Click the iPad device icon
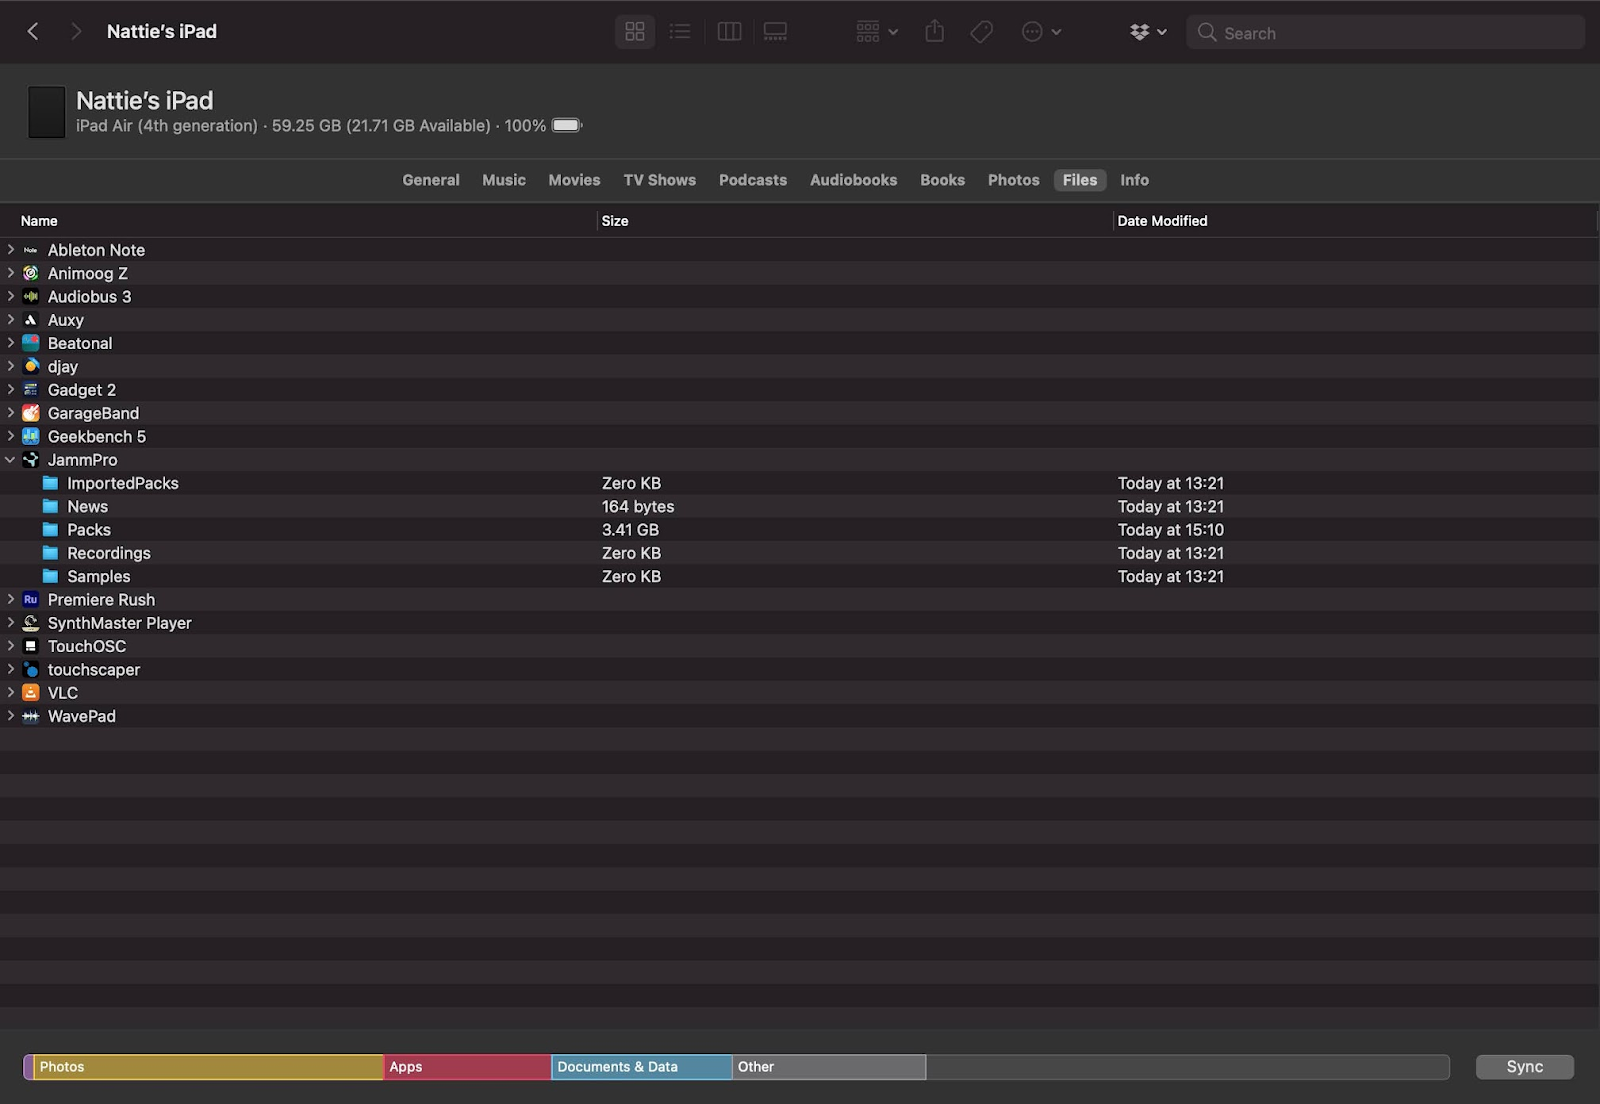The height and width of the screenshot is (1104, 1600). coord(46,112)
